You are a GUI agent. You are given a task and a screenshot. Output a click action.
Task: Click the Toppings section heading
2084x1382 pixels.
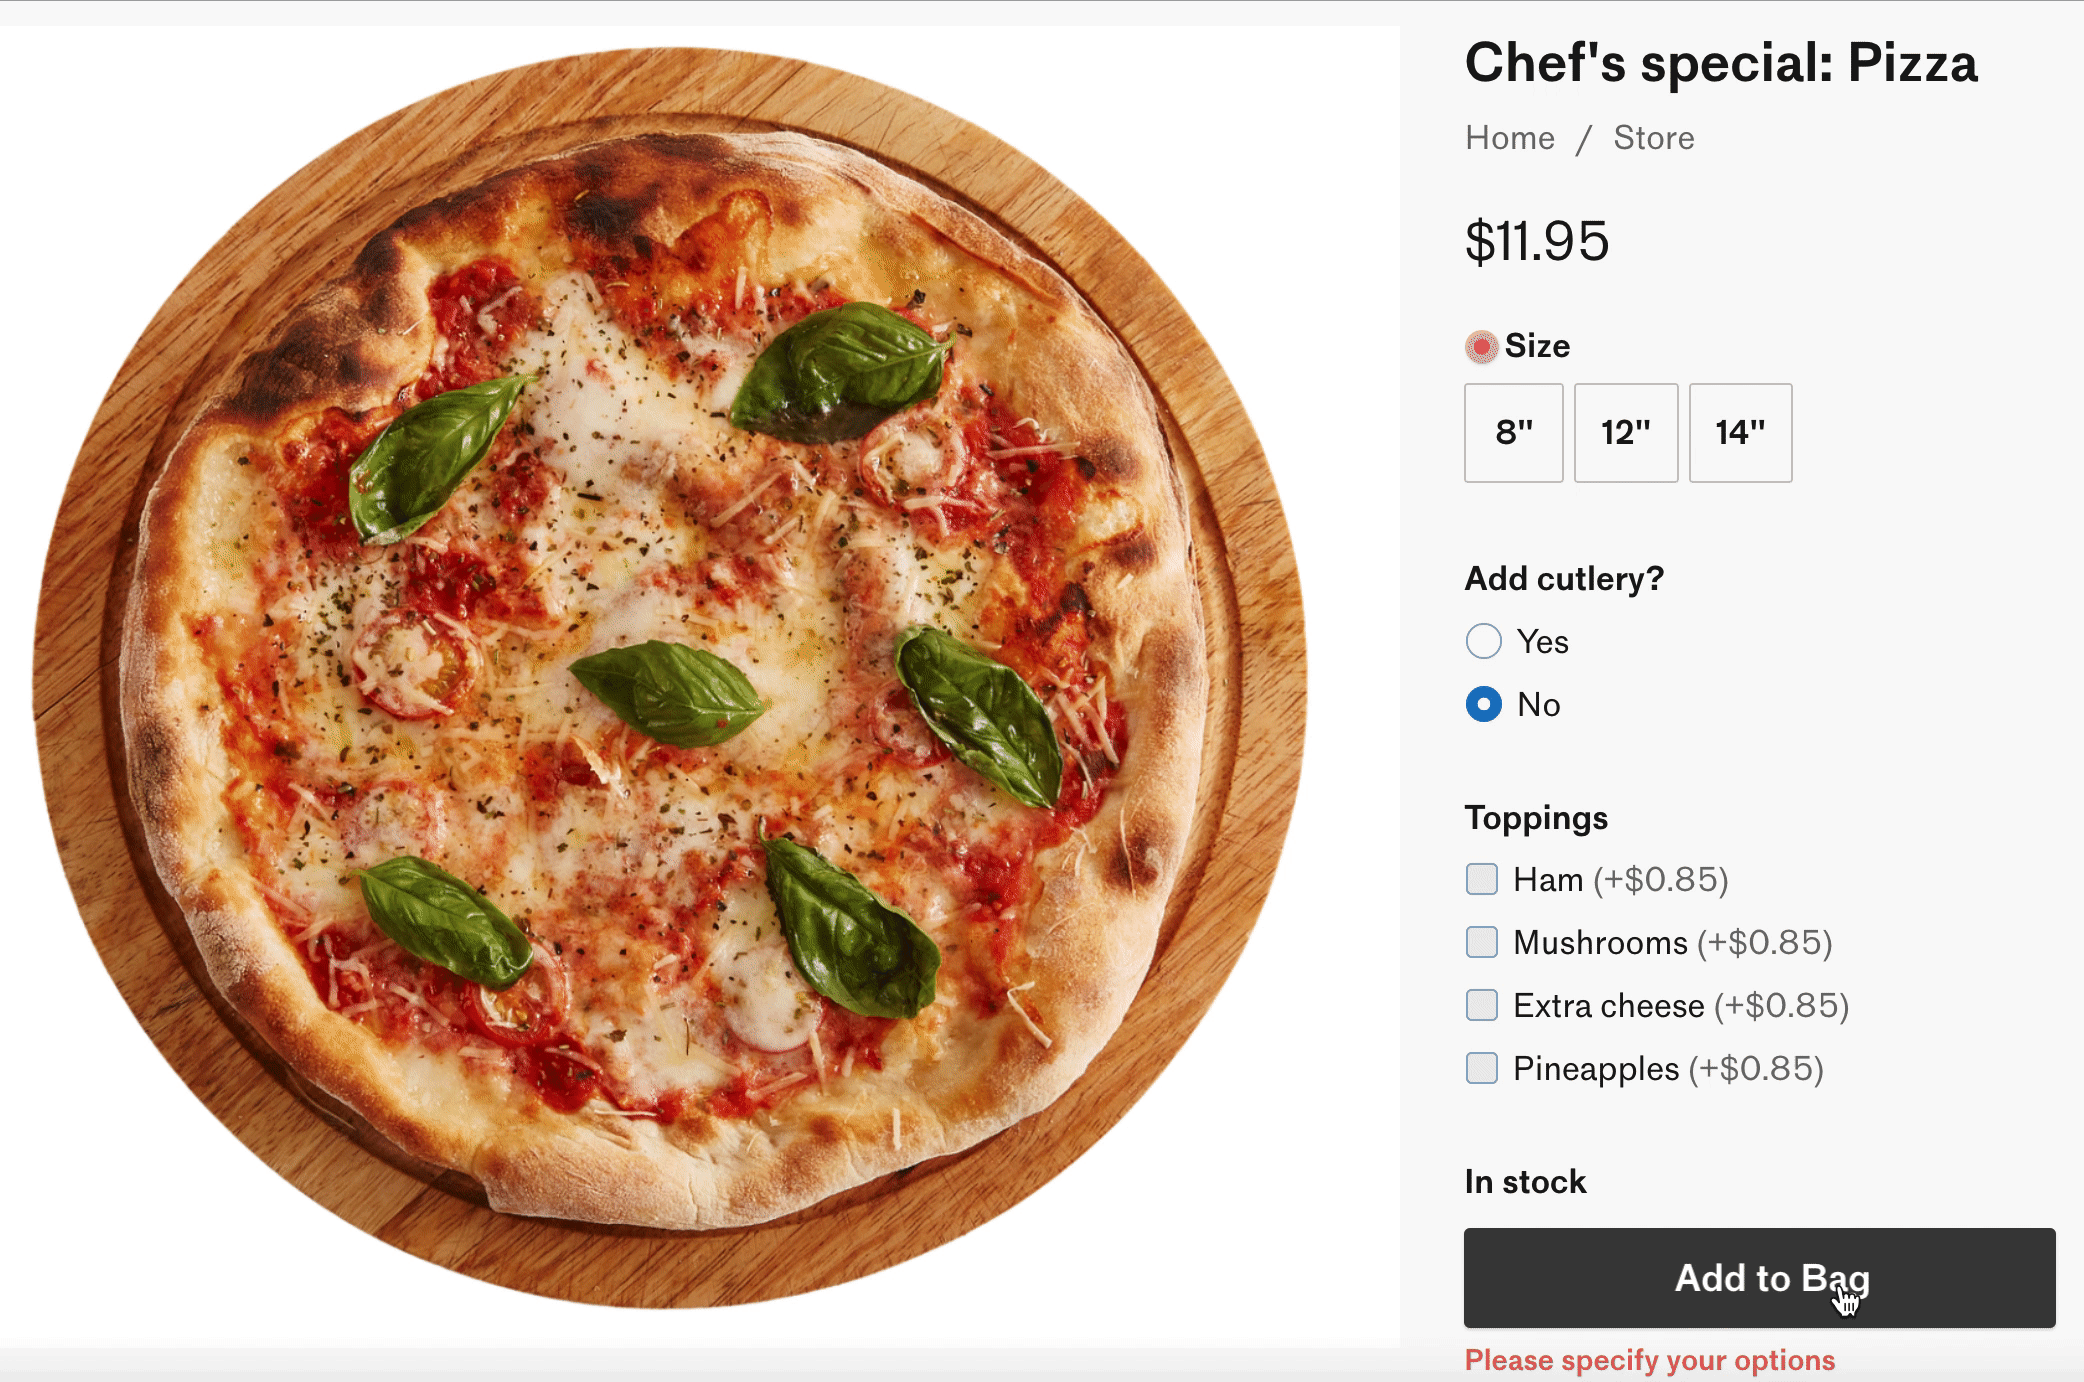click(x=1536, y=818)
